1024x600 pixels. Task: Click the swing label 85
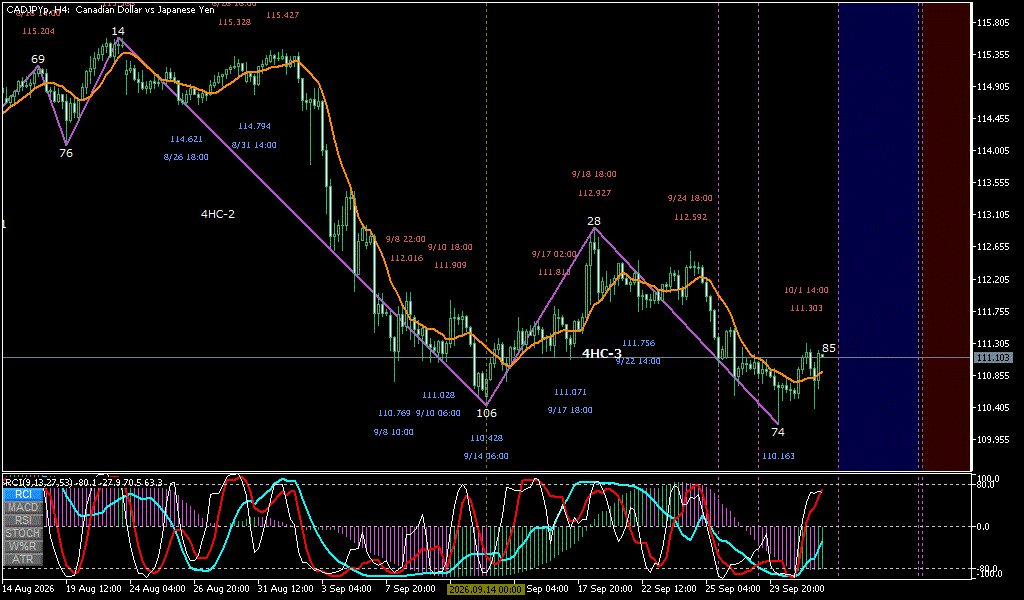(x=829, y=349)
